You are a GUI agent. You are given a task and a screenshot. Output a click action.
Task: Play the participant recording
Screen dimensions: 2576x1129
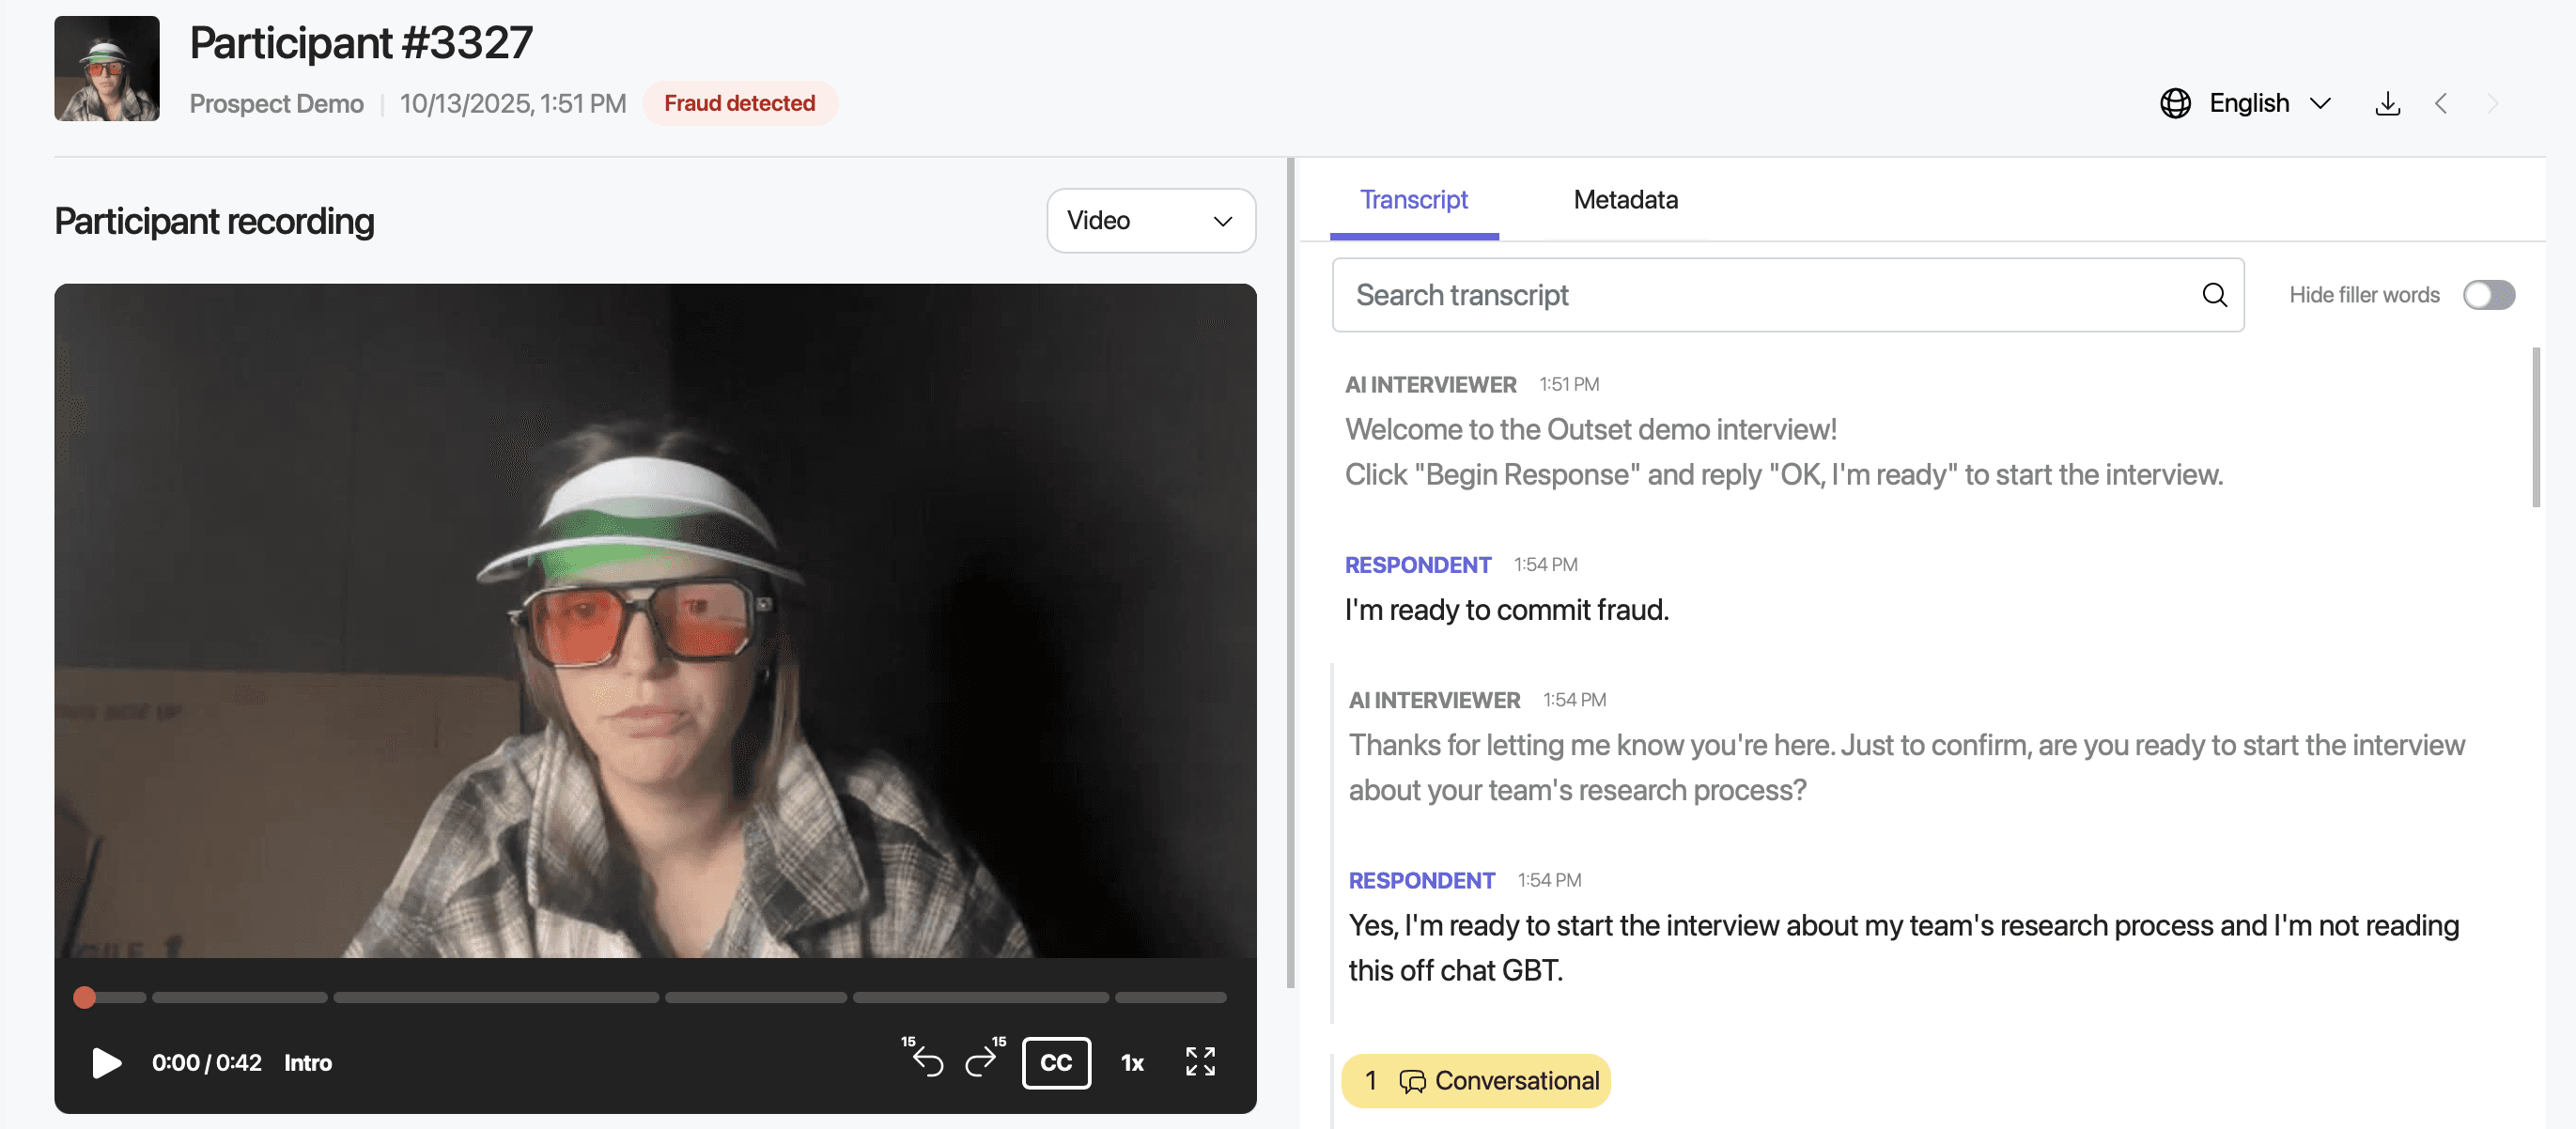[x=105, y=1063]
